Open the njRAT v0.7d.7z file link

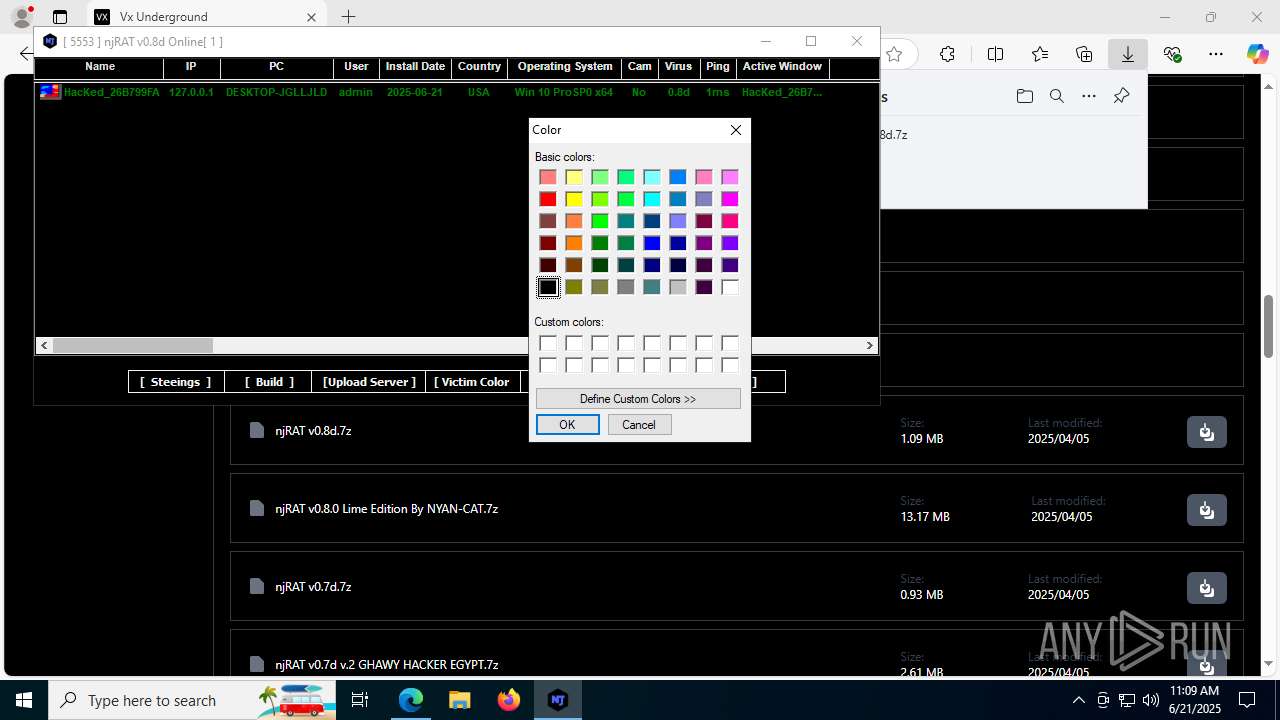tap(313, 587)
